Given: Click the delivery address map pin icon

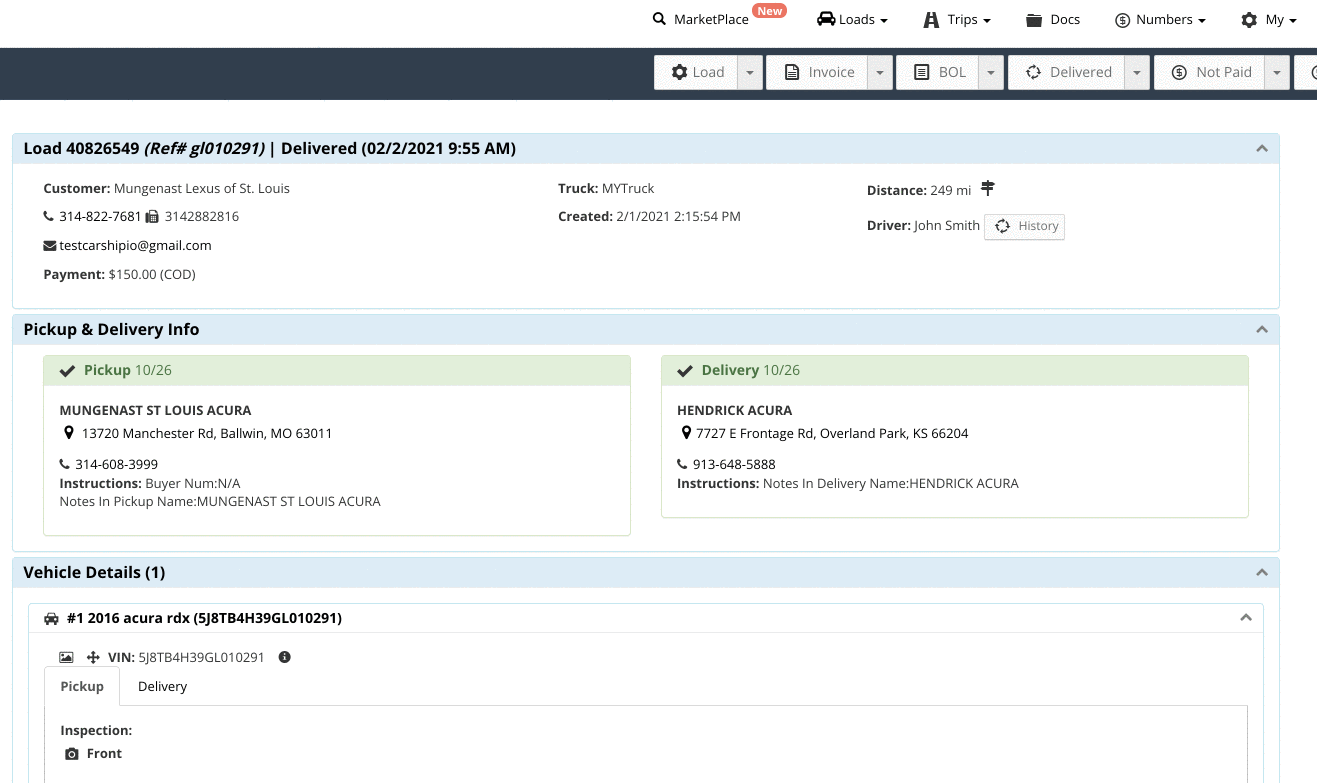Looking at the screenshot, I should [686, 433].
